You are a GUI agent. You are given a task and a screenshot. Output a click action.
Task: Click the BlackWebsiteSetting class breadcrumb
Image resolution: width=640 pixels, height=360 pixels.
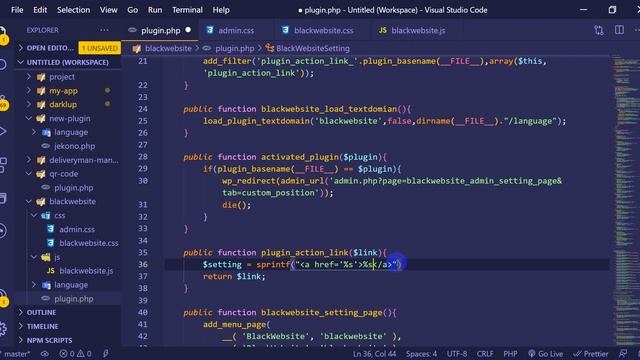point(313,48)
